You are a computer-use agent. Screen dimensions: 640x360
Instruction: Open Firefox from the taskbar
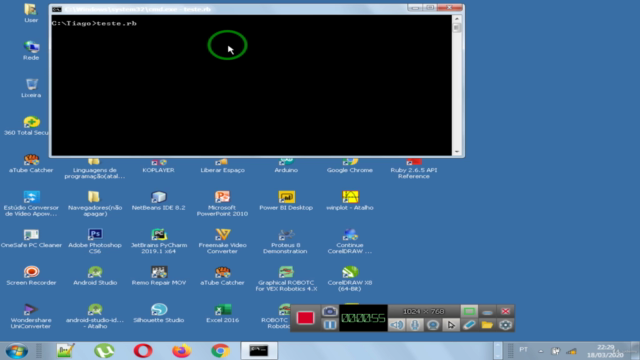coord(182,351)
